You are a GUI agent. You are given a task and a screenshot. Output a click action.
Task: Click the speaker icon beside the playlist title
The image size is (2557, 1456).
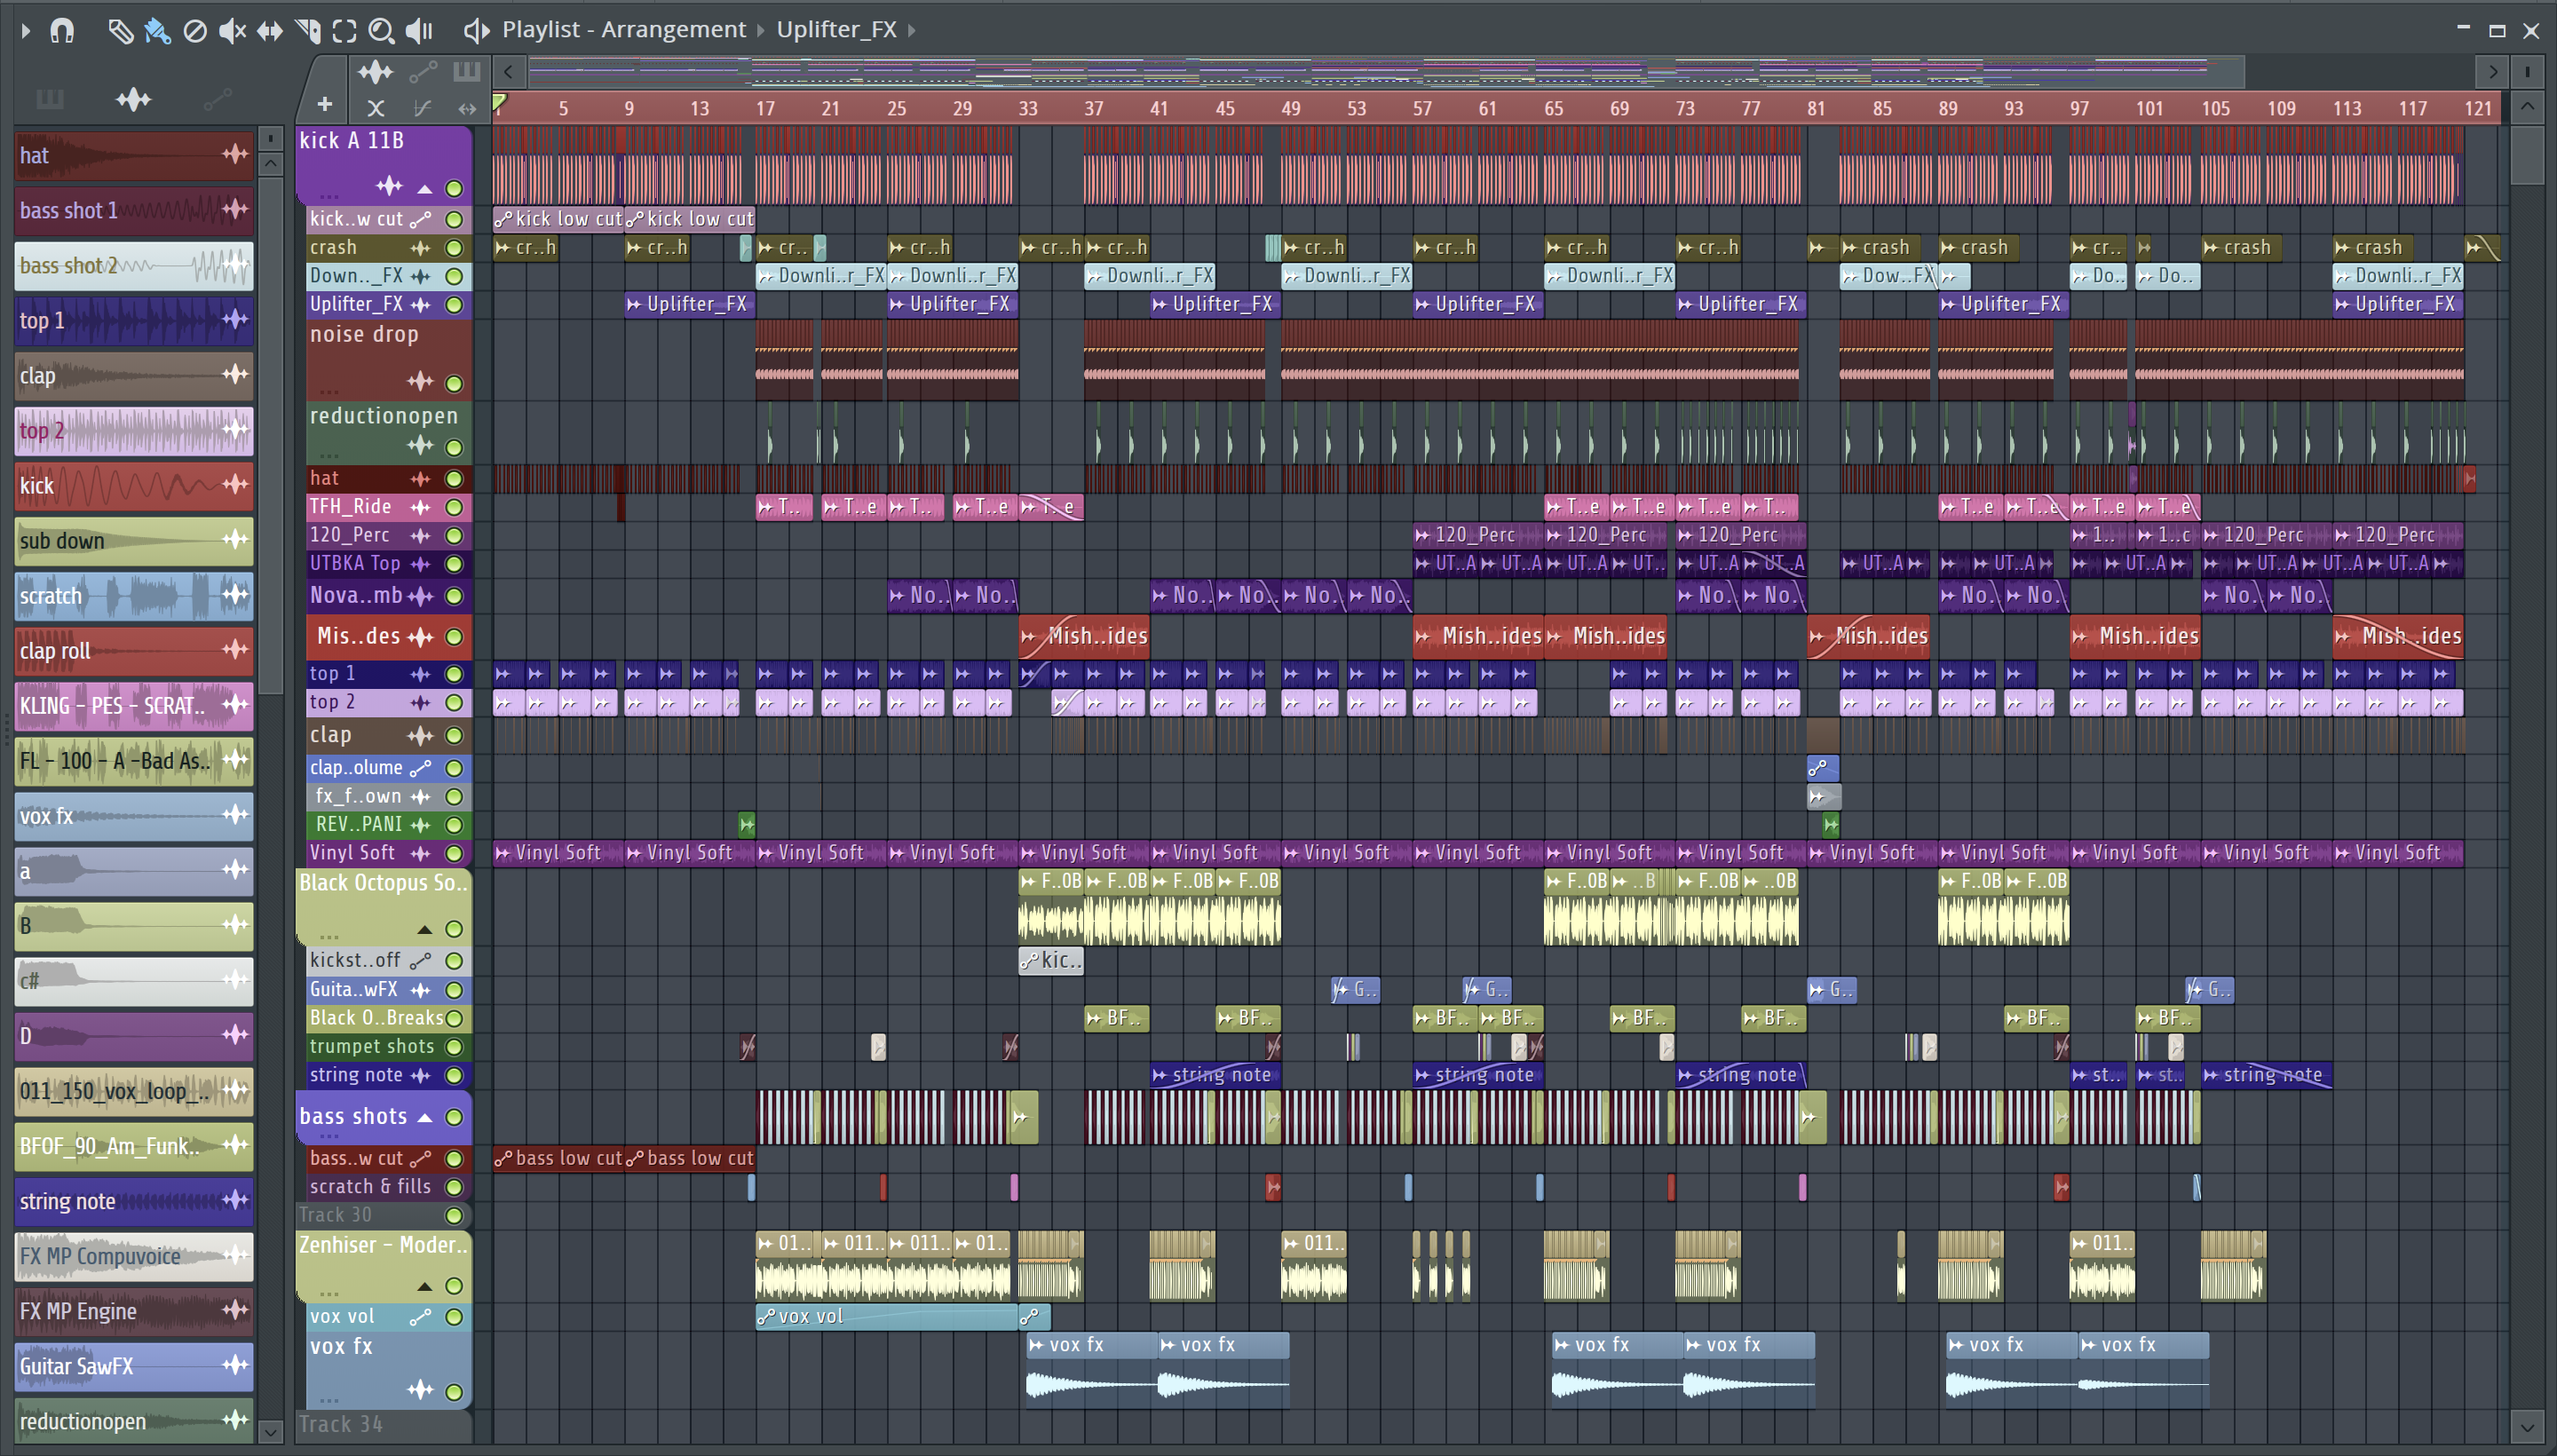(476, 31)
